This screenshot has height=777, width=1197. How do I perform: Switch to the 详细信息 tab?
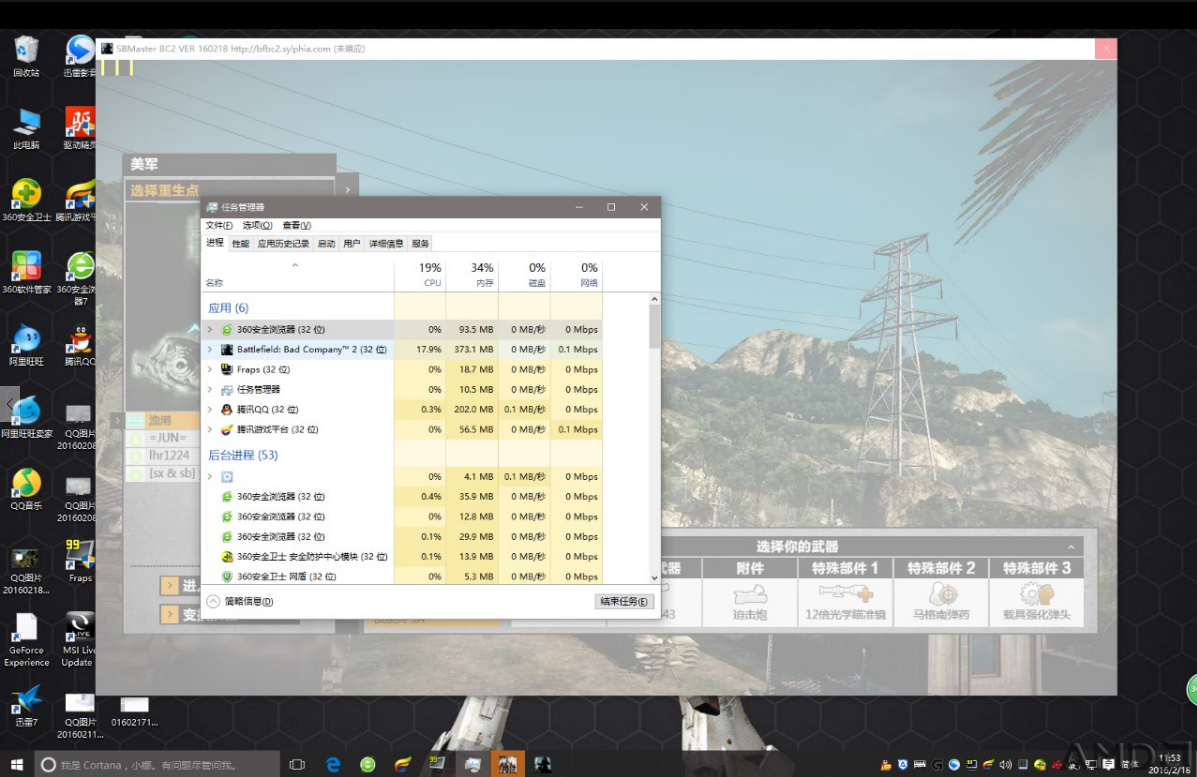(386, 243)
